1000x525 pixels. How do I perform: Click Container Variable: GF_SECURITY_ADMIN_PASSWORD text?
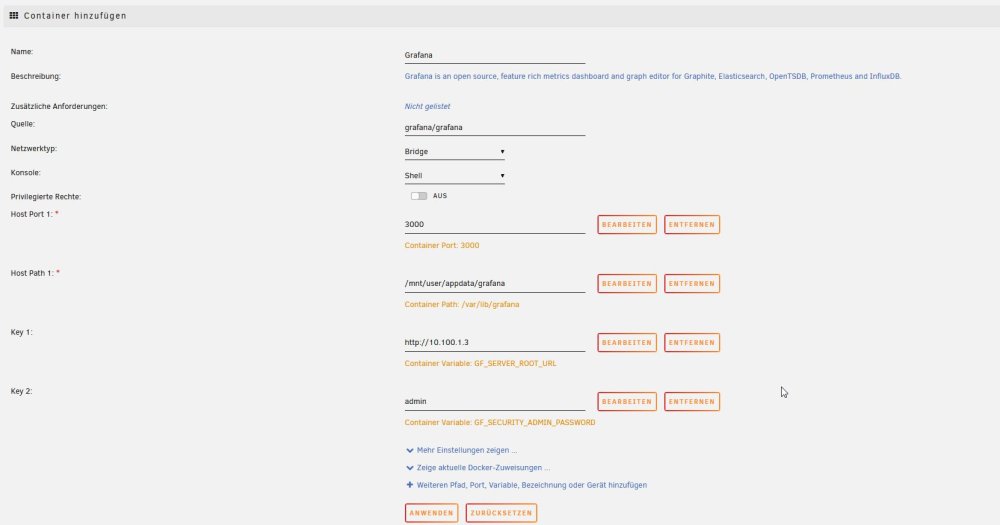tap(499, 422)
